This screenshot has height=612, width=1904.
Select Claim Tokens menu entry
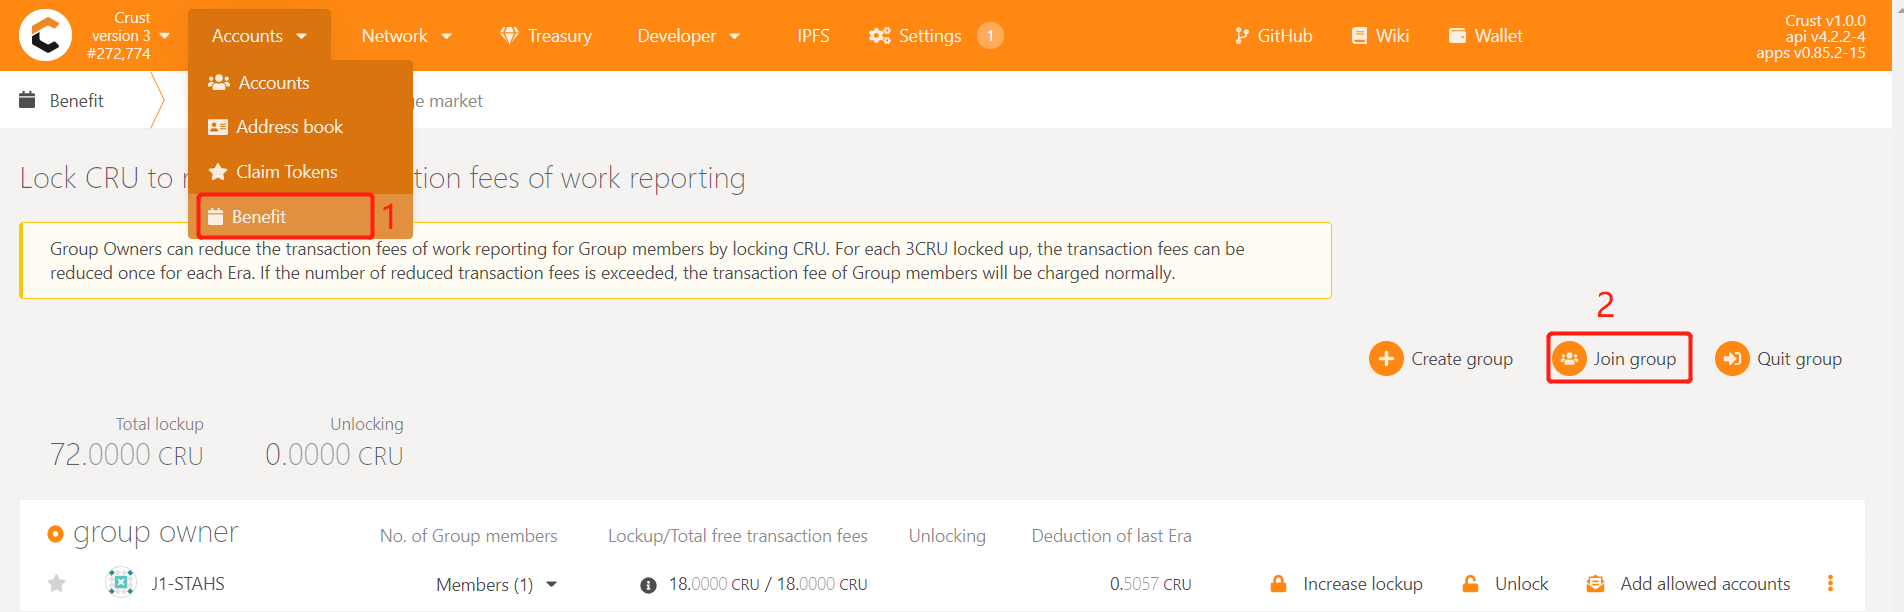click(x=300, y=172)
